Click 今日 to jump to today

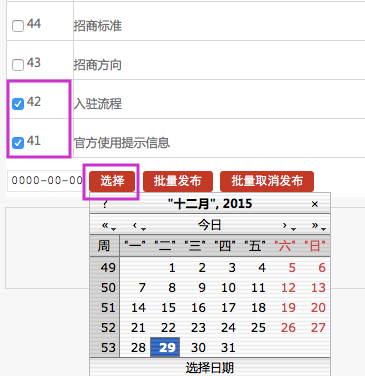210,225
